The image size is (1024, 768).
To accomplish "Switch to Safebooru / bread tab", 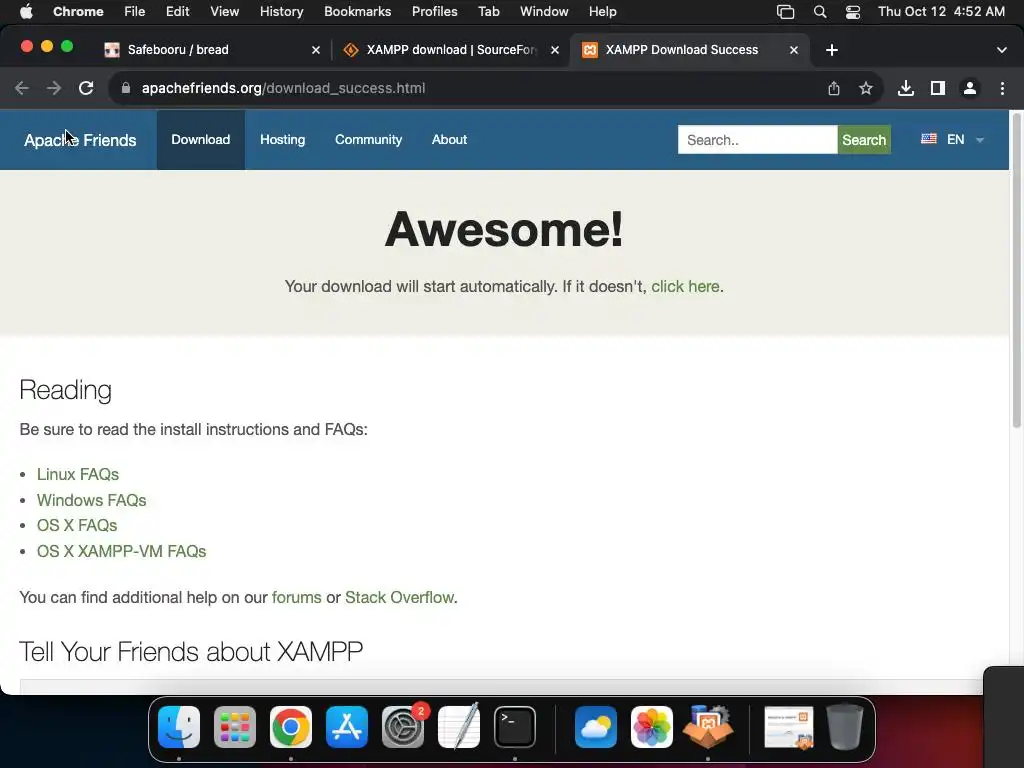I will tap(212, 50).
